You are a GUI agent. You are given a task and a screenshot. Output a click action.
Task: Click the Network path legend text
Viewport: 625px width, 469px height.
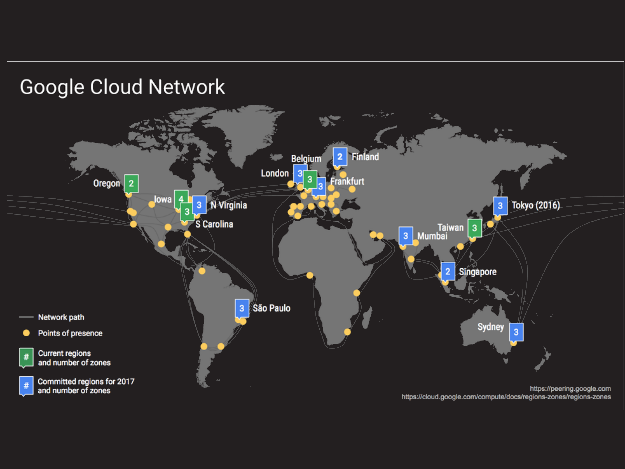(x=61, y=317)
